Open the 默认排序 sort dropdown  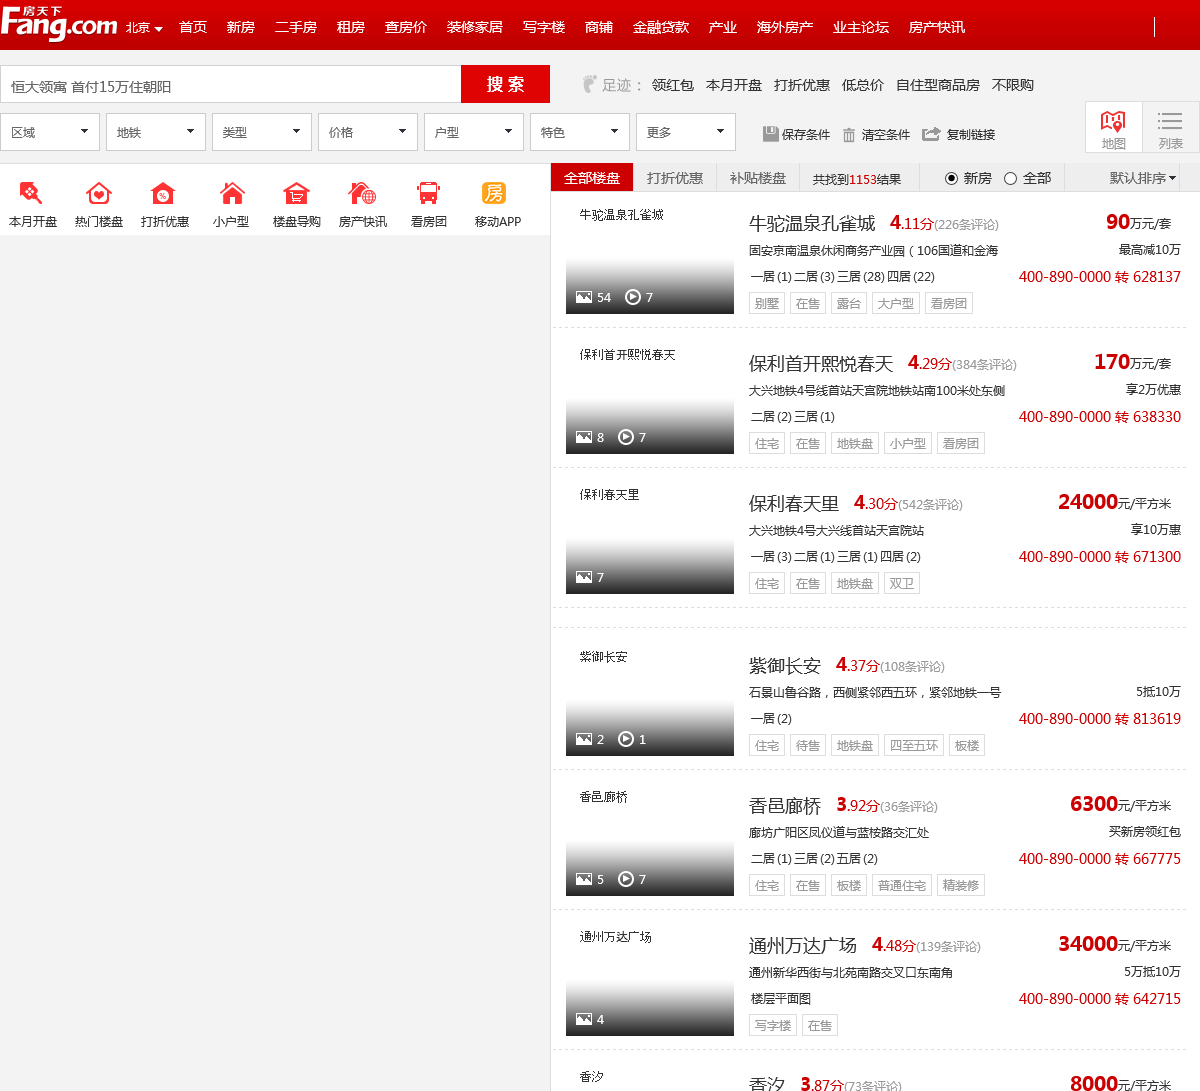[1143, 178]
